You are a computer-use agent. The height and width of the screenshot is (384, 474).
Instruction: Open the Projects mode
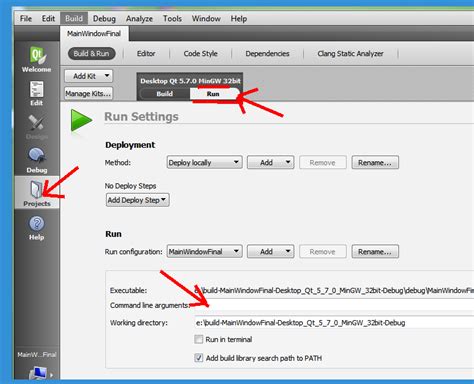pos(37,193)
